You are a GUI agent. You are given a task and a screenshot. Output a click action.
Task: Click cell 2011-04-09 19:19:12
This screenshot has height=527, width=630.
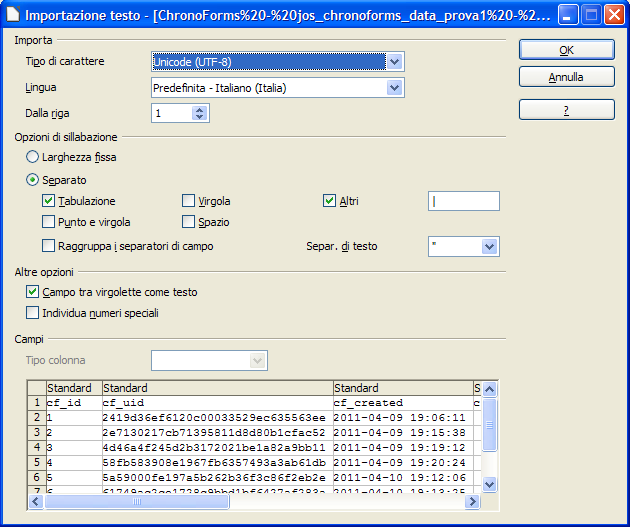(403, 447)
